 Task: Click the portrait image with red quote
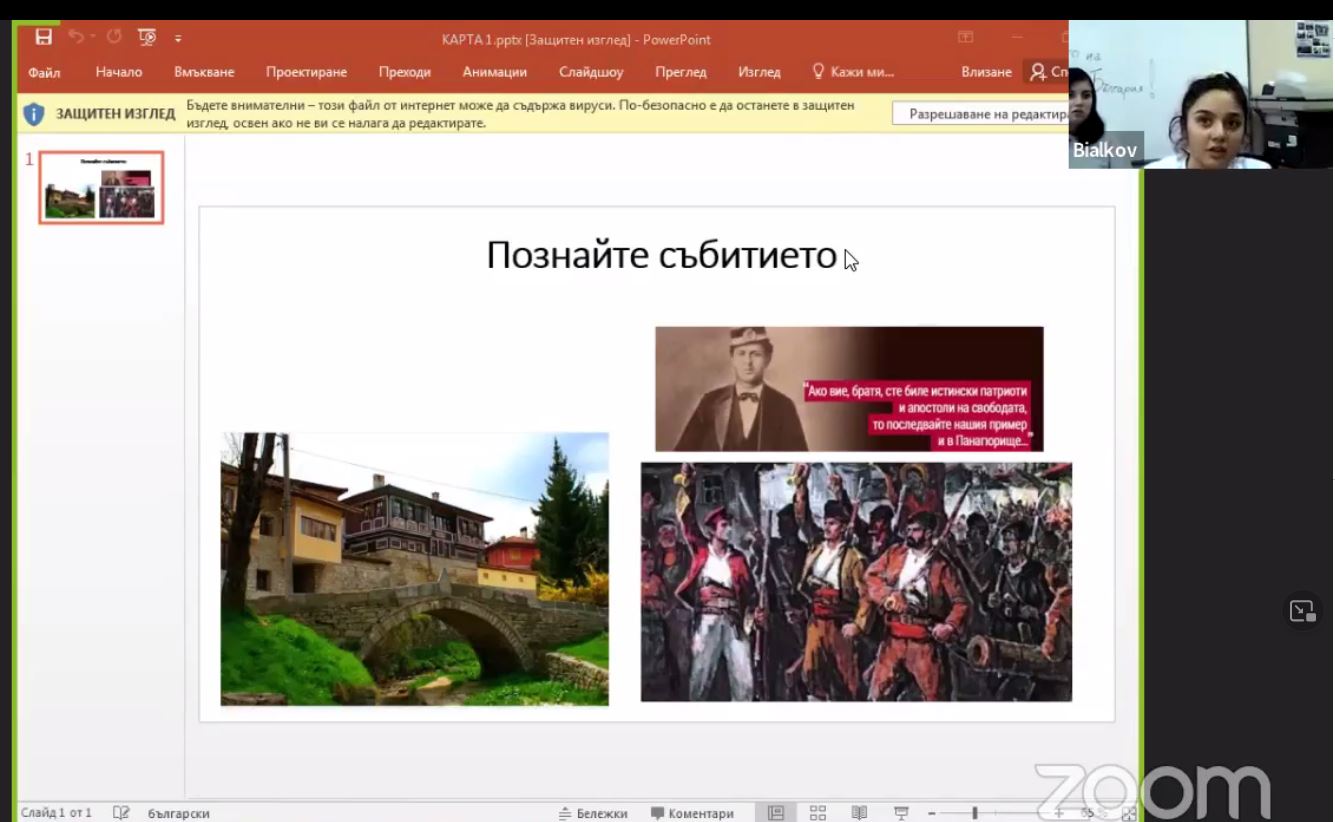point(849,389)
